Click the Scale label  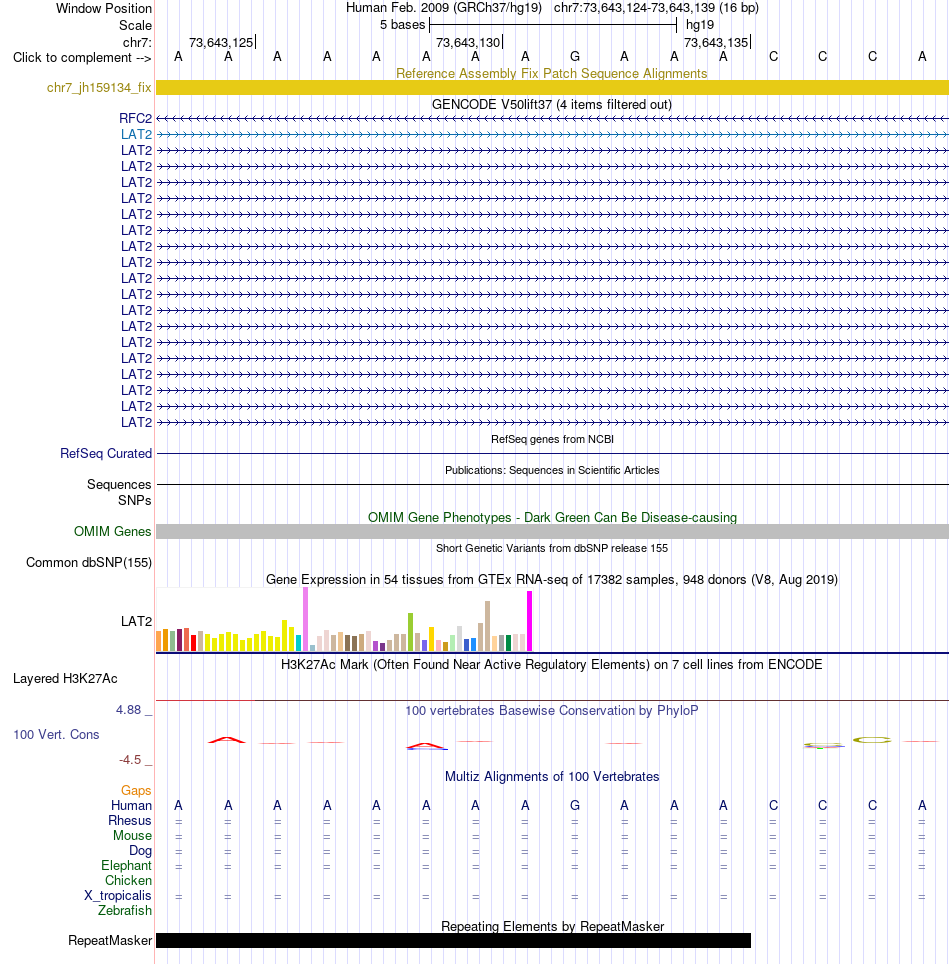(x=135, y=25)
